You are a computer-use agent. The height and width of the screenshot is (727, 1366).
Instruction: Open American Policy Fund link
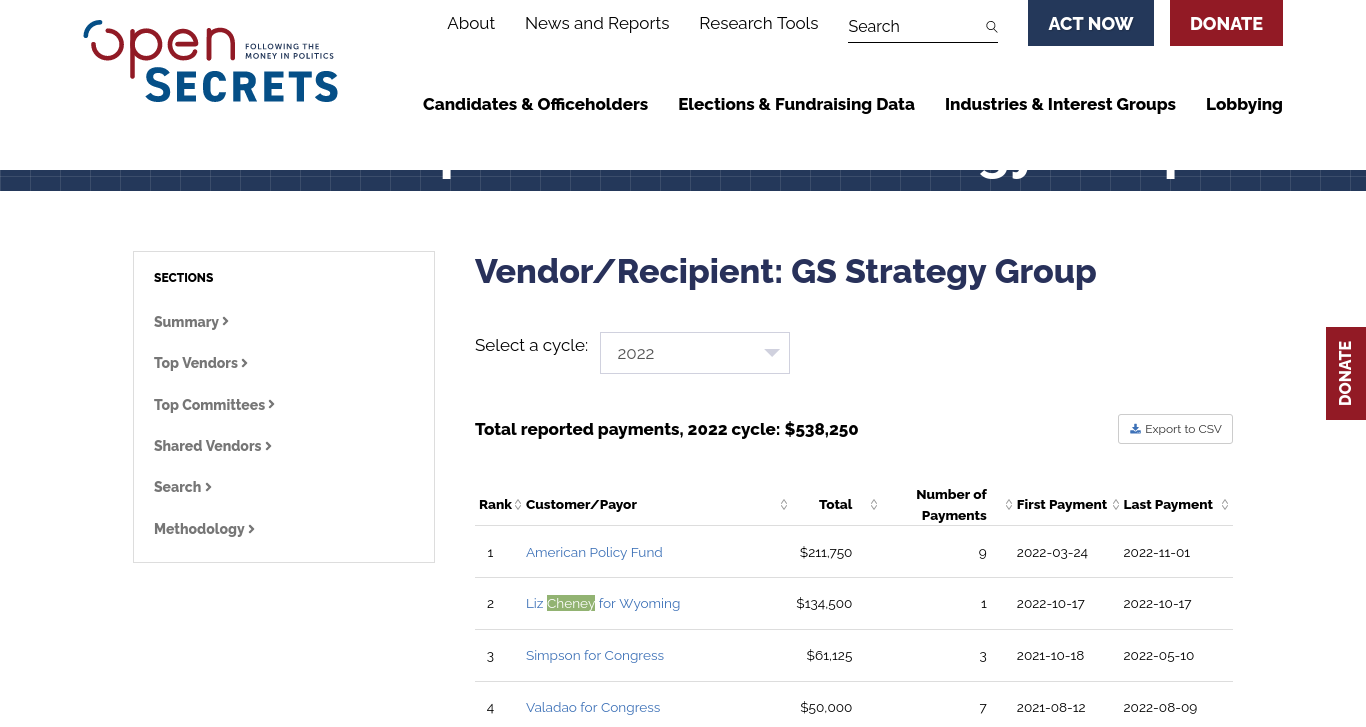click(594, 552)
